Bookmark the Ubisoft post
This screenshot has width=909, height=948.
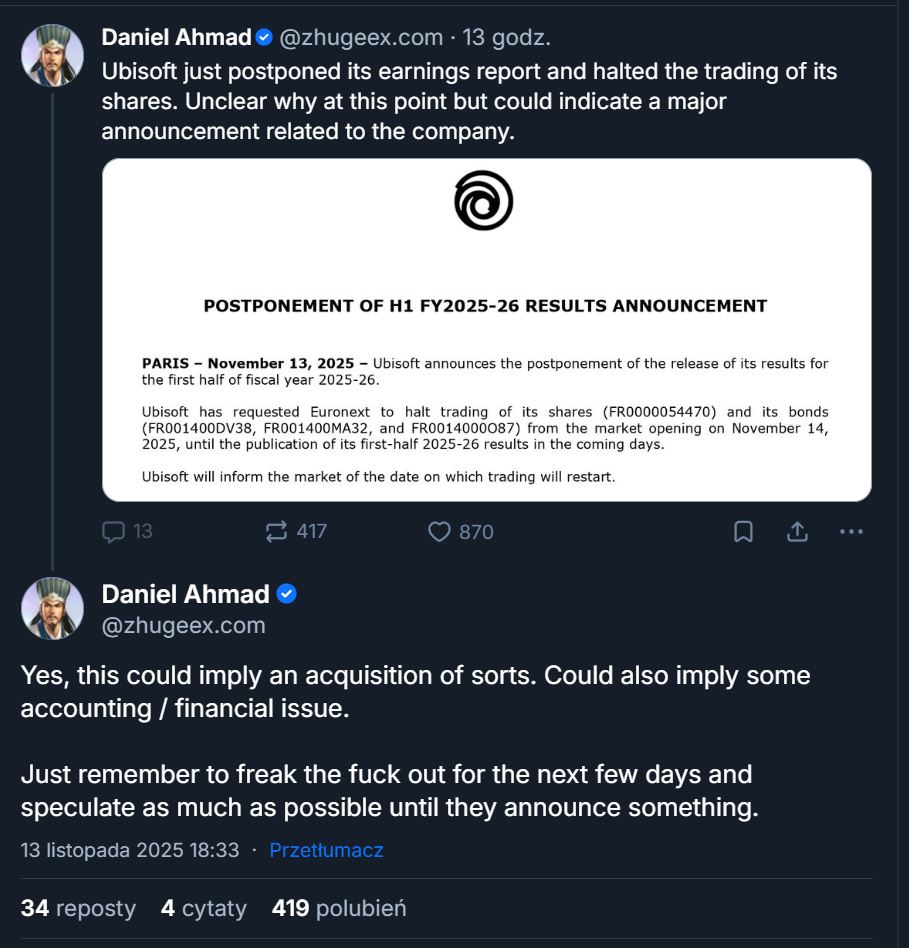click(743, 532)
